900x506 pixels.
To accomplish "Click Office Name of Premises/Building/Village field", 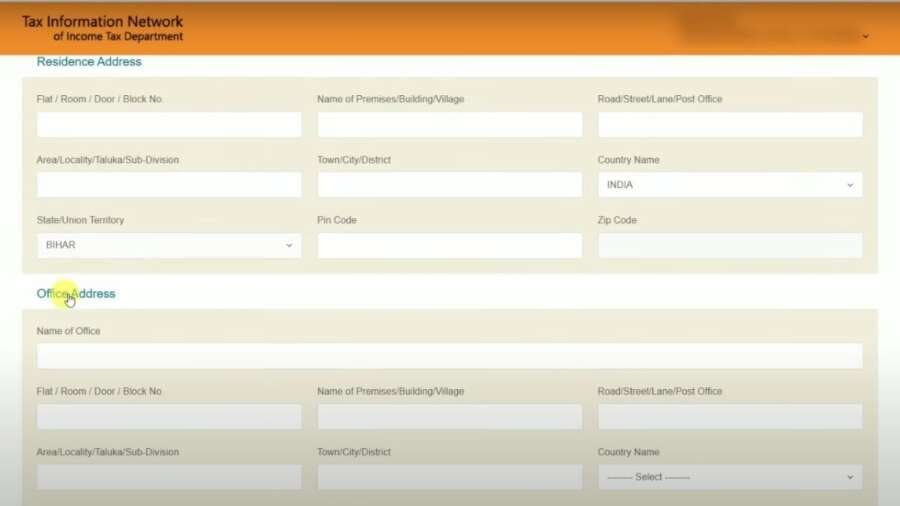I will click(x=449, y=417).
